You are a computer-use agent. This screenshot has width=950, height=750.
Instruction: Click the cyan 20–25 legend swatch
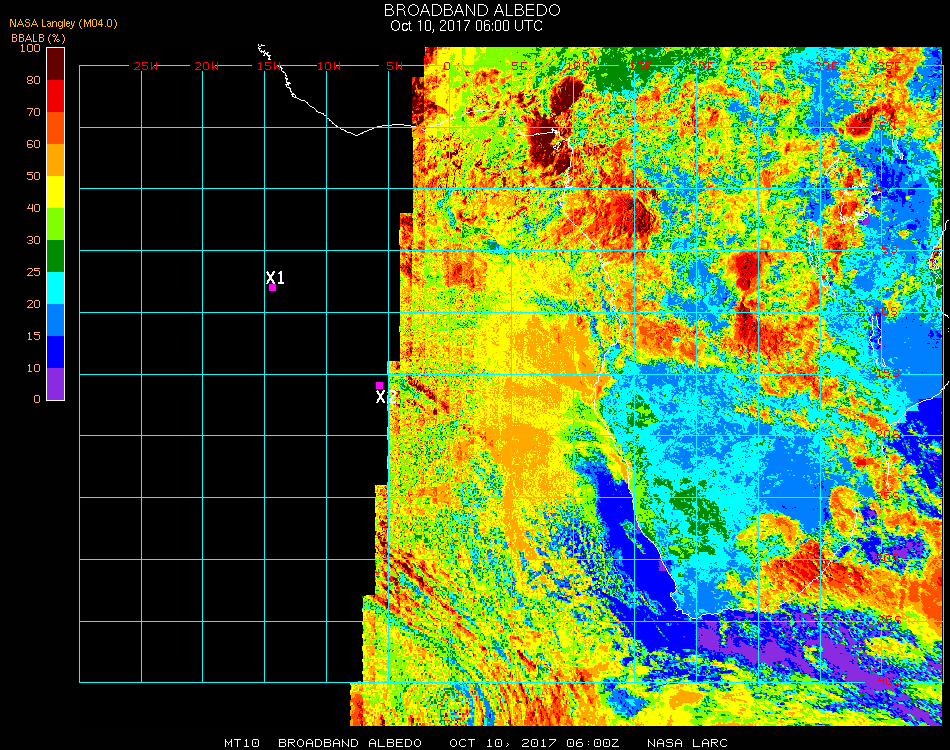click(x=56, y=288)
